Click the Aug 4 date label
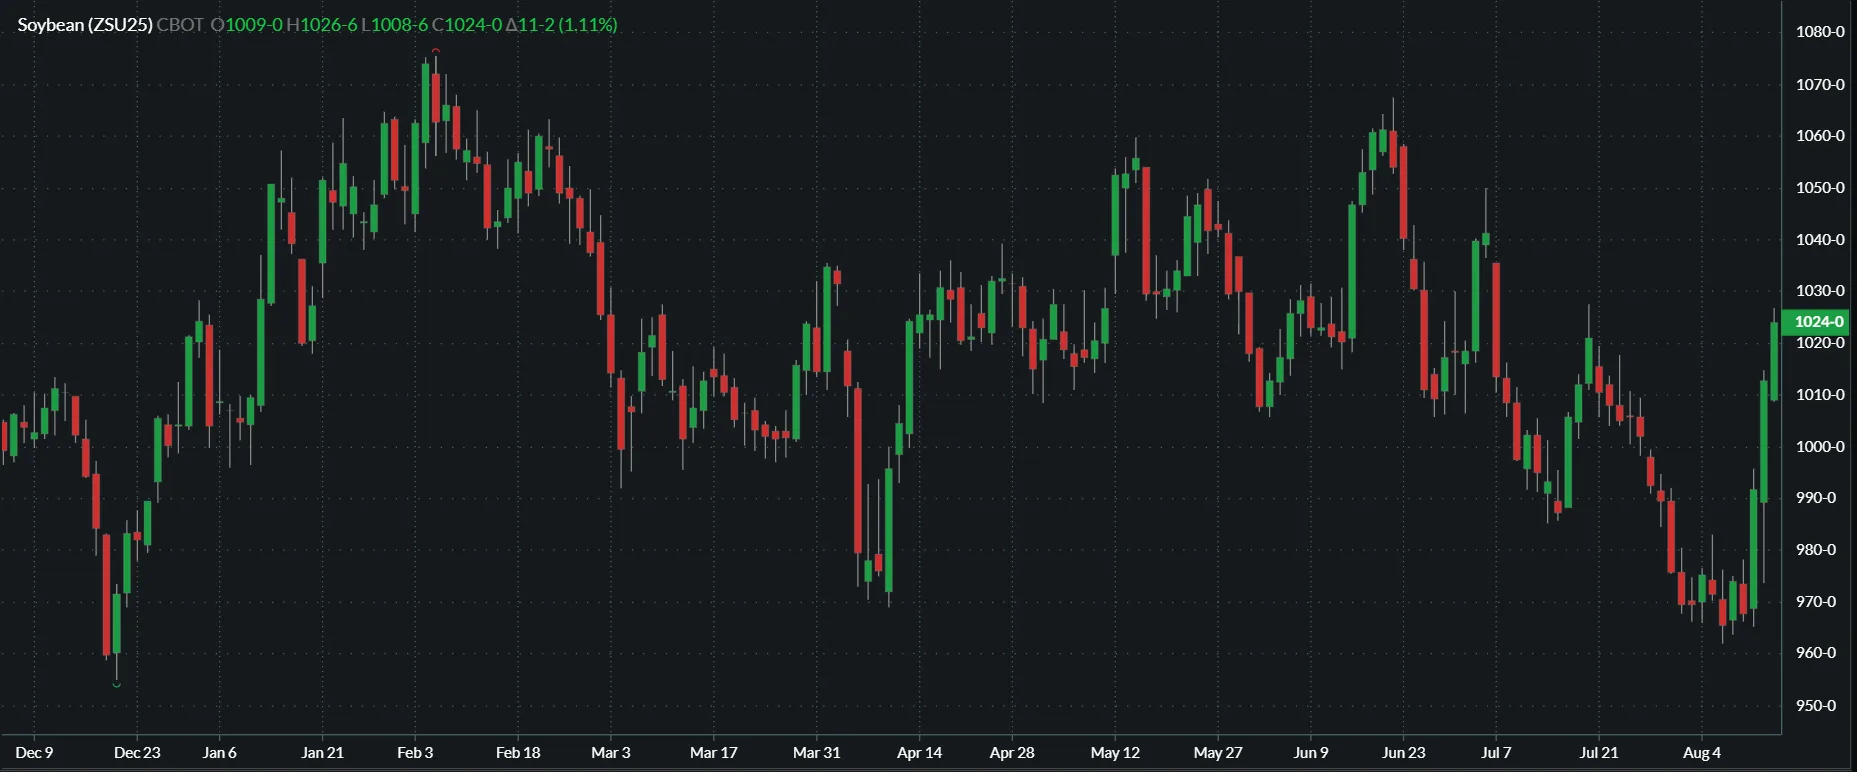The image size is (1857, 772). (1702, 753)
